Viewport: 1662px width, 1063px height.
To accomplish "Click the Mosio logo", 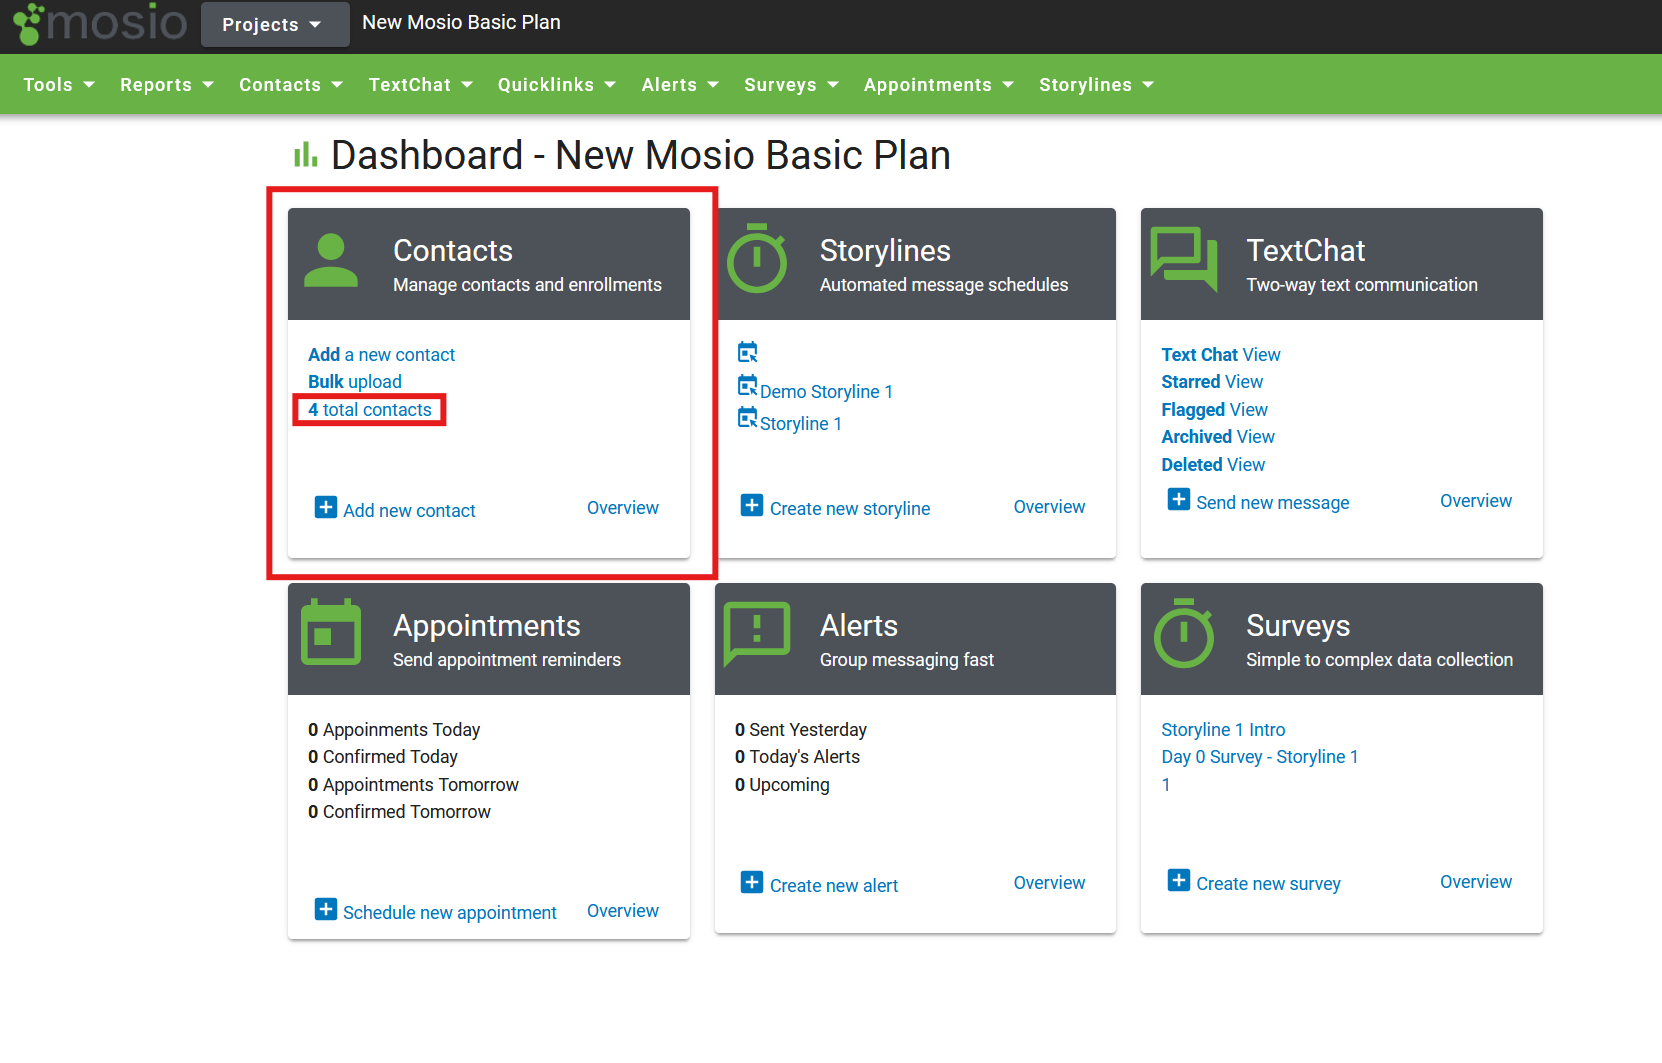I will pos(100,23).
